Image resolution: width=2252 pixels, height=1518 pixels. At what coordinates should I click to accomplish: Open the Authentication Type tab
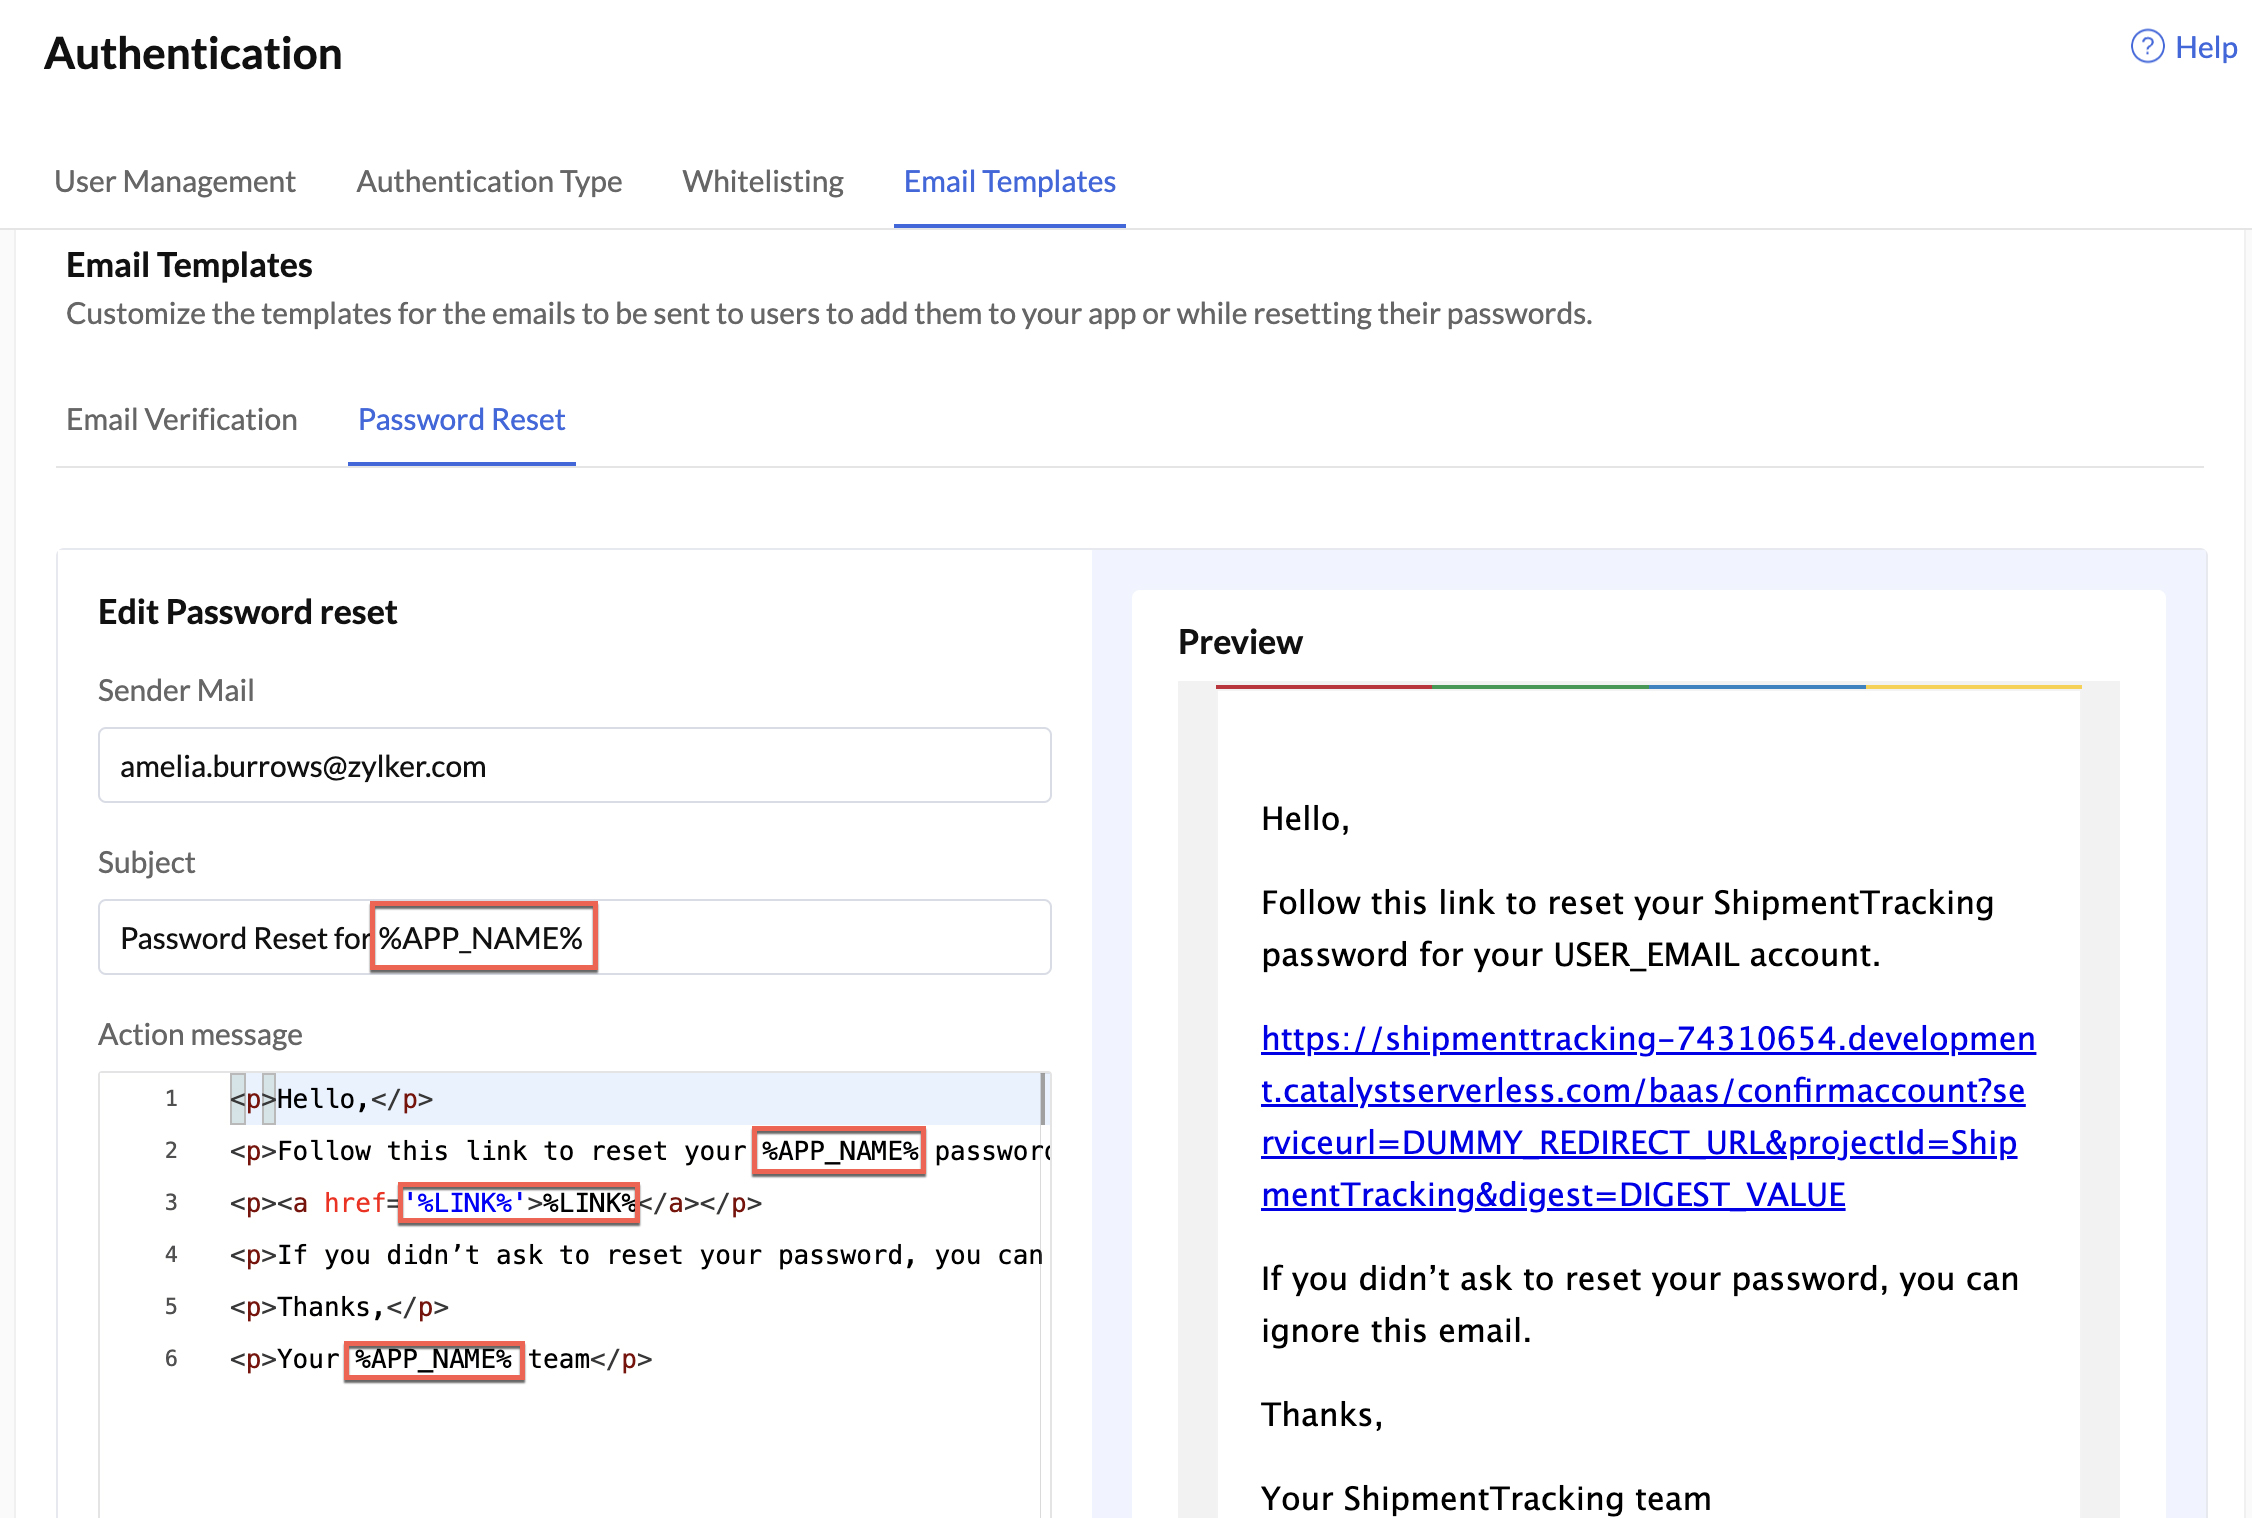point(488,181)
